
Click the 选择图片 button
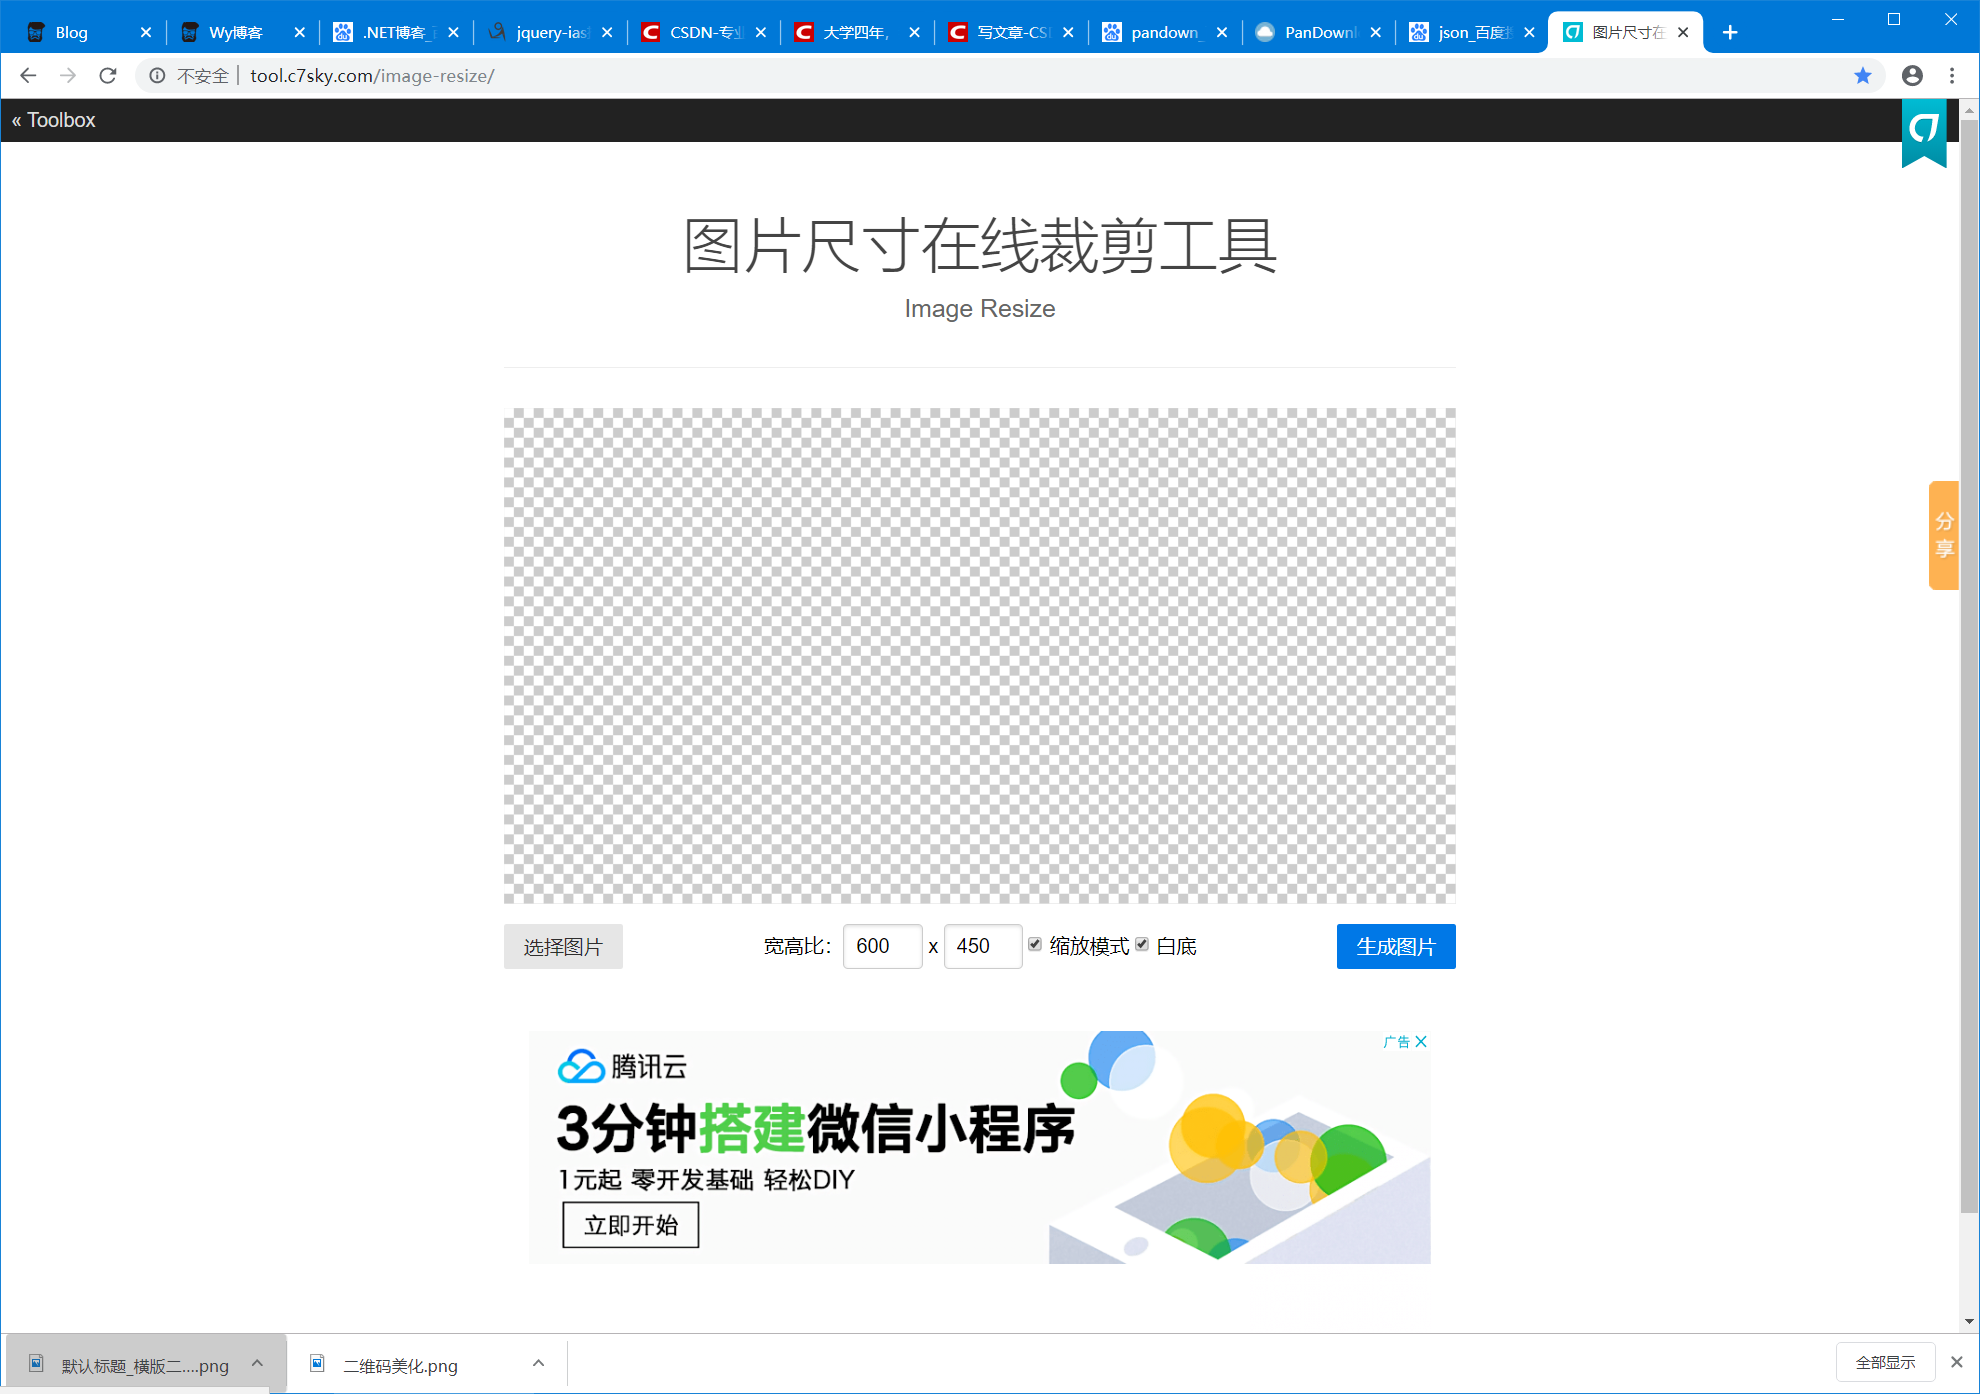(x=563, y=946)
